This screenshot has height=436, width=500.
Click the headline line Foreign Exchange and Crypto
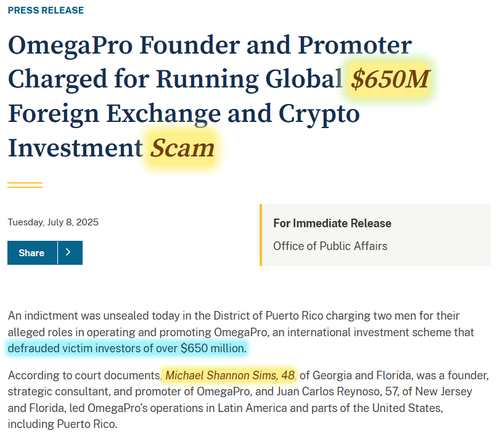click(x=184, y=114)
